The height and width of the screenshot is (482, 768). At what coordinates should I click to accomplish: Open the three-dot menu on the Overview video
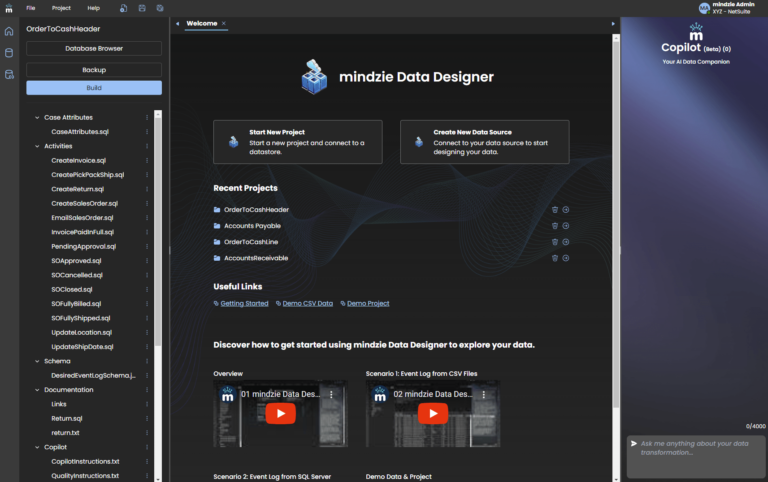pos(332,394)
